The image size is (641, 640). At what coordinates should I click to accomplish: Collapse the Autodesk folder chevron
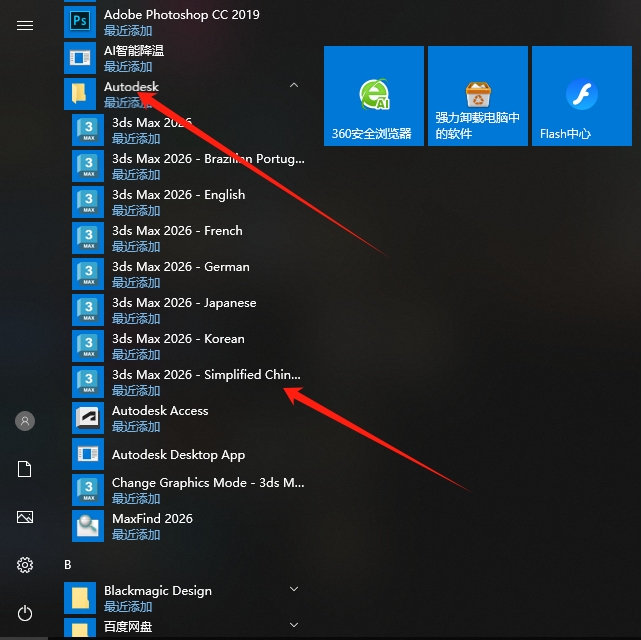click(x=293, y=86)
